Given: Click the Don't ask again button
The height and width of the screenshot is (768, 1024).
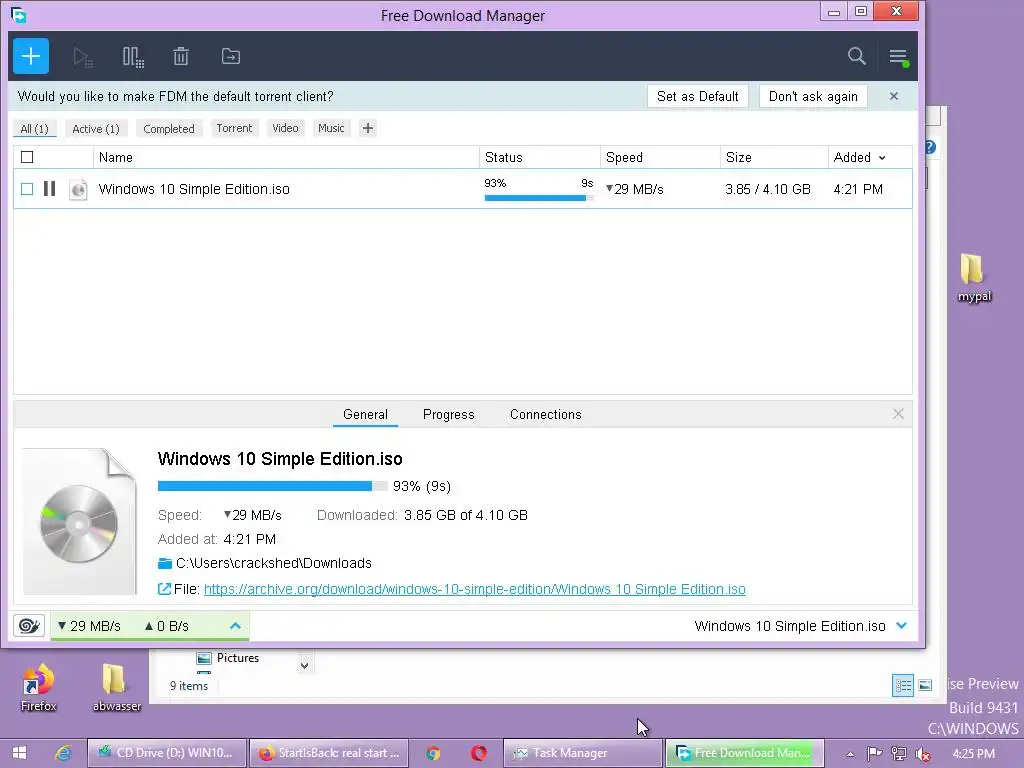Looking at the screenshot, I should coord(813,96).
